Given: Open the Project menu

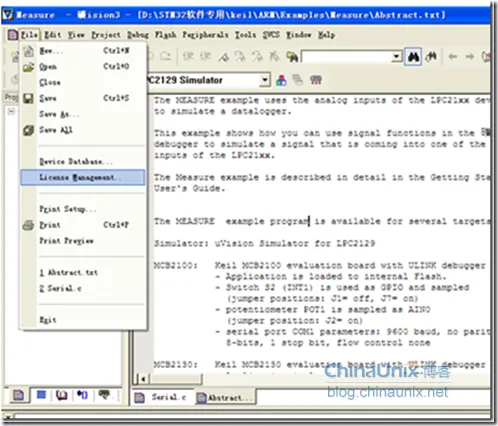Looking at the screenshot, I should click(x=106, y=35).
